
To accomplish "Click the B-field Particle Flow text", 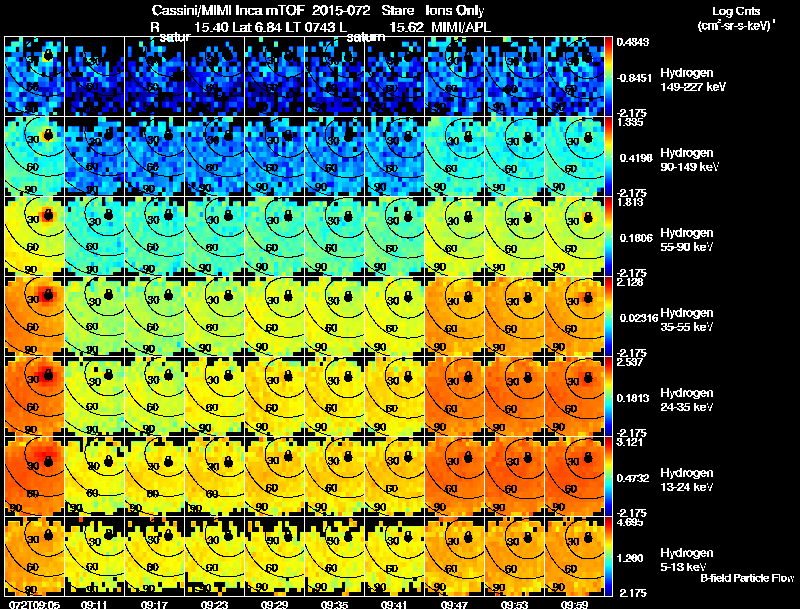I will point(747,578).
